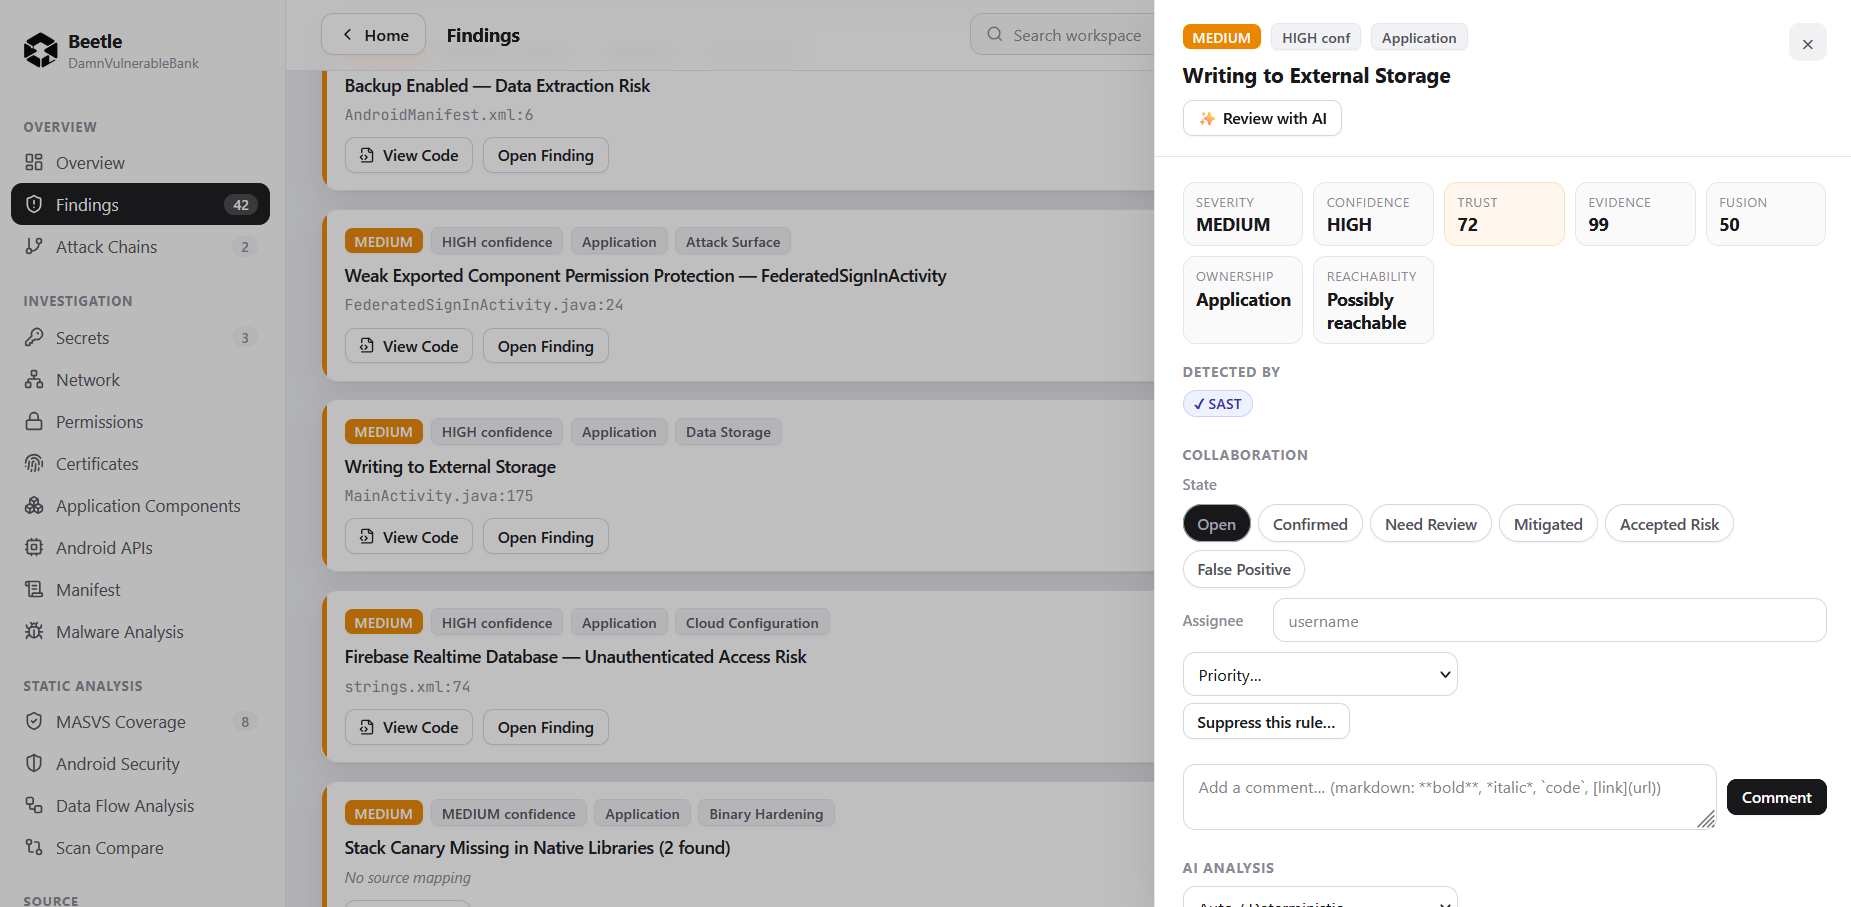Set finding state to Confirmed
The height and width of the screenshot is (907, 1851).
(1310, 524)
